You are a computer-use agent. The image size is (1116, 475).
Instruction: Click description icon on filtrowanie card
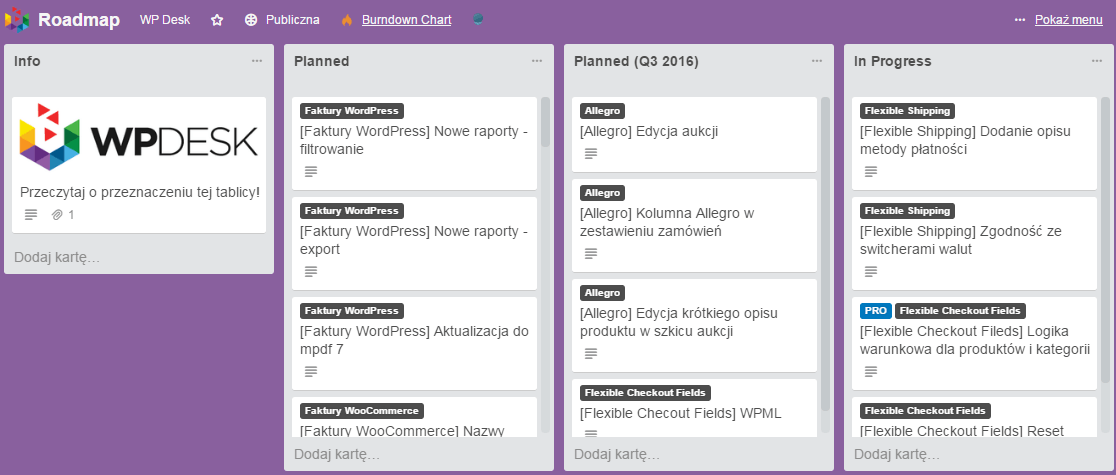tap(310, 172)
